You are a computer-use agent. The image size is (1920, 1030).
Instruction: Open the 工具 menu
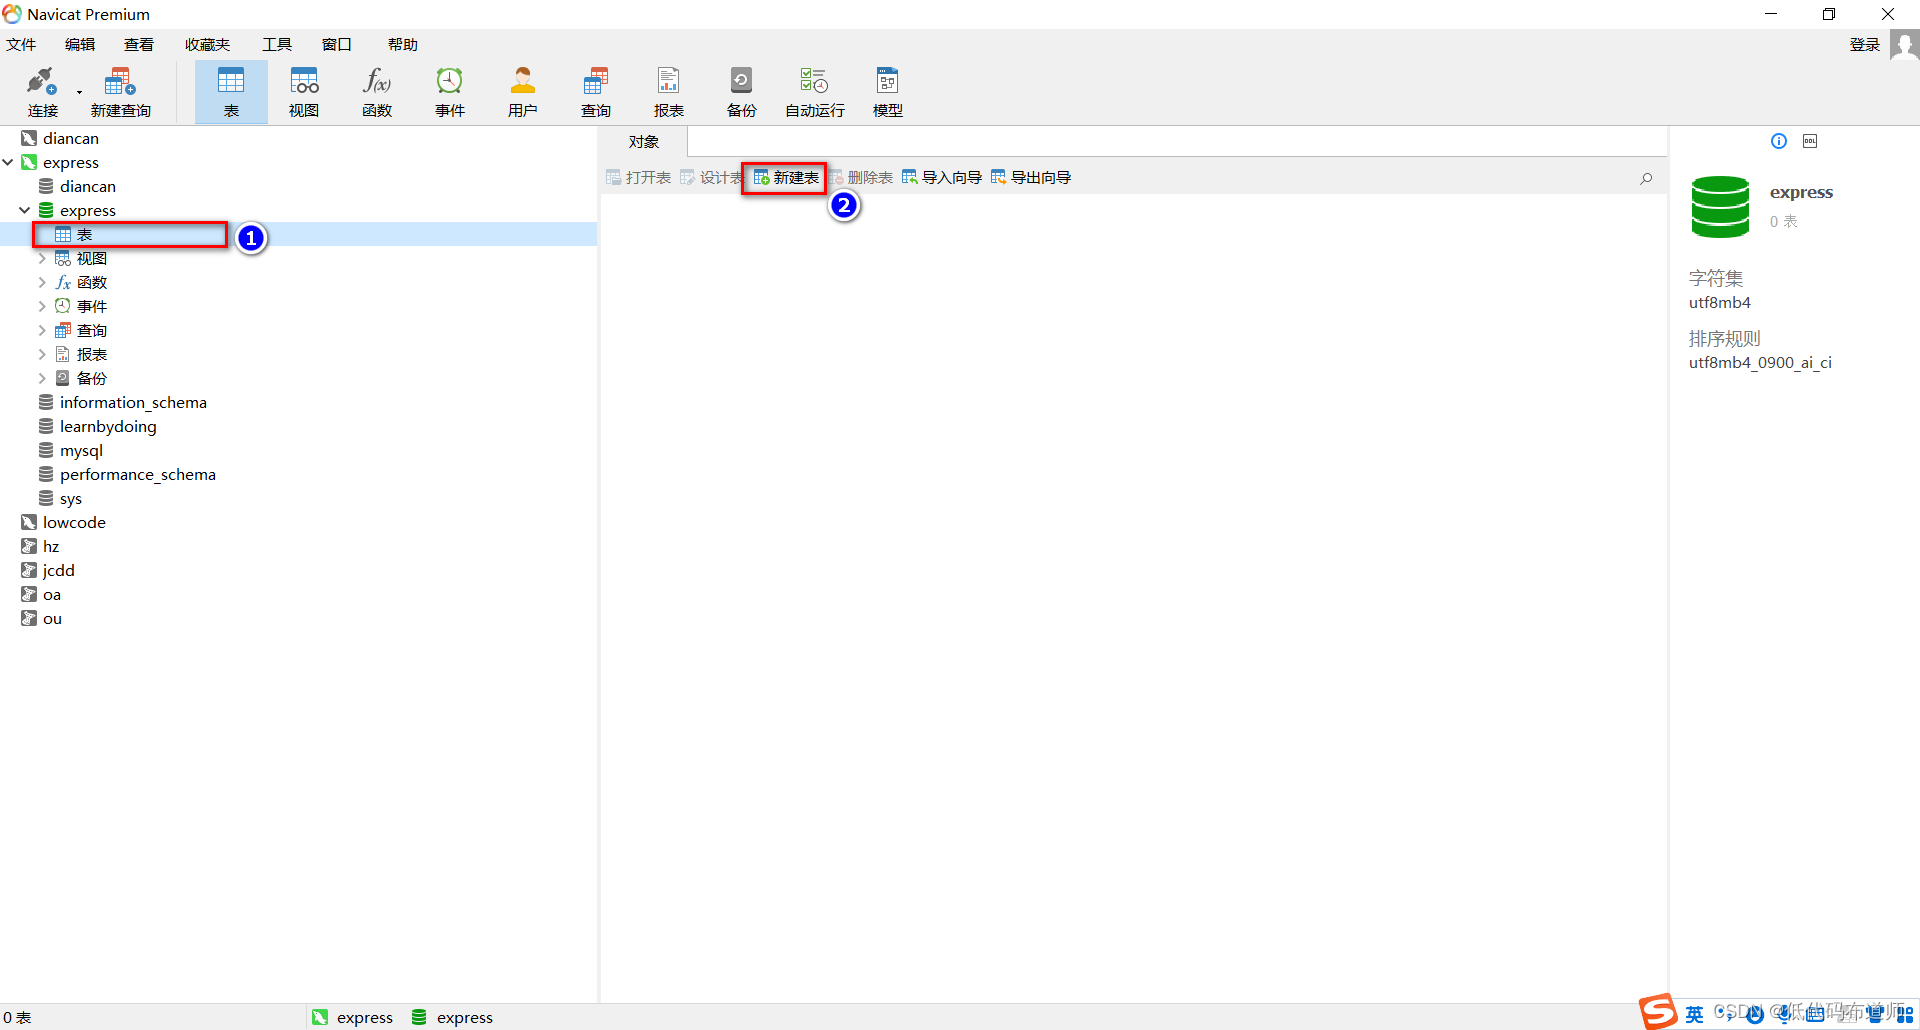click(x=277, y=45)
